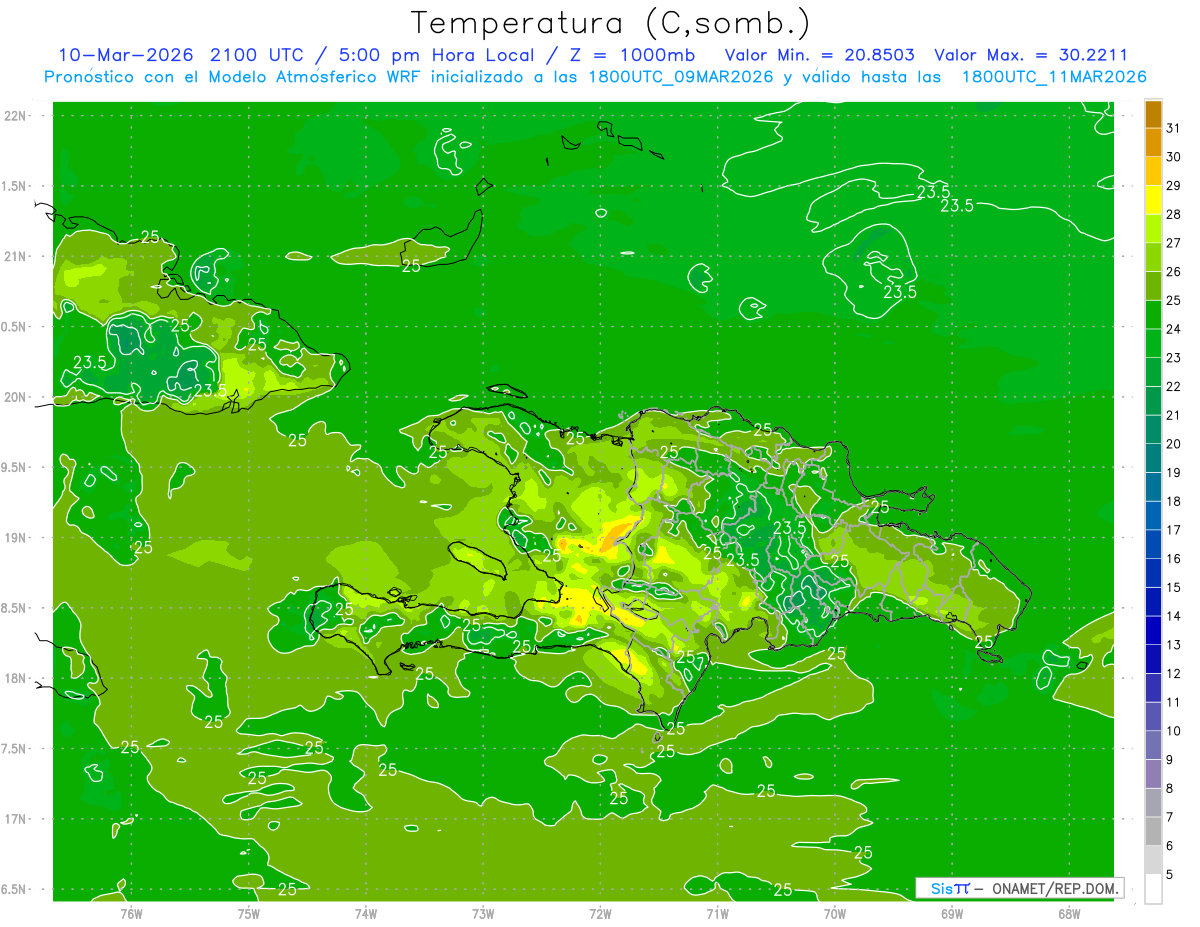Pick the colorbar swatch between 29 and 30

[x=1153, y=171]
